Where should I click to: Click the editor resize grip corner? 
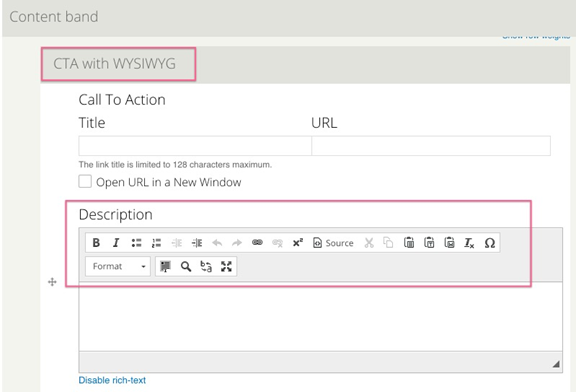[556, 364]
